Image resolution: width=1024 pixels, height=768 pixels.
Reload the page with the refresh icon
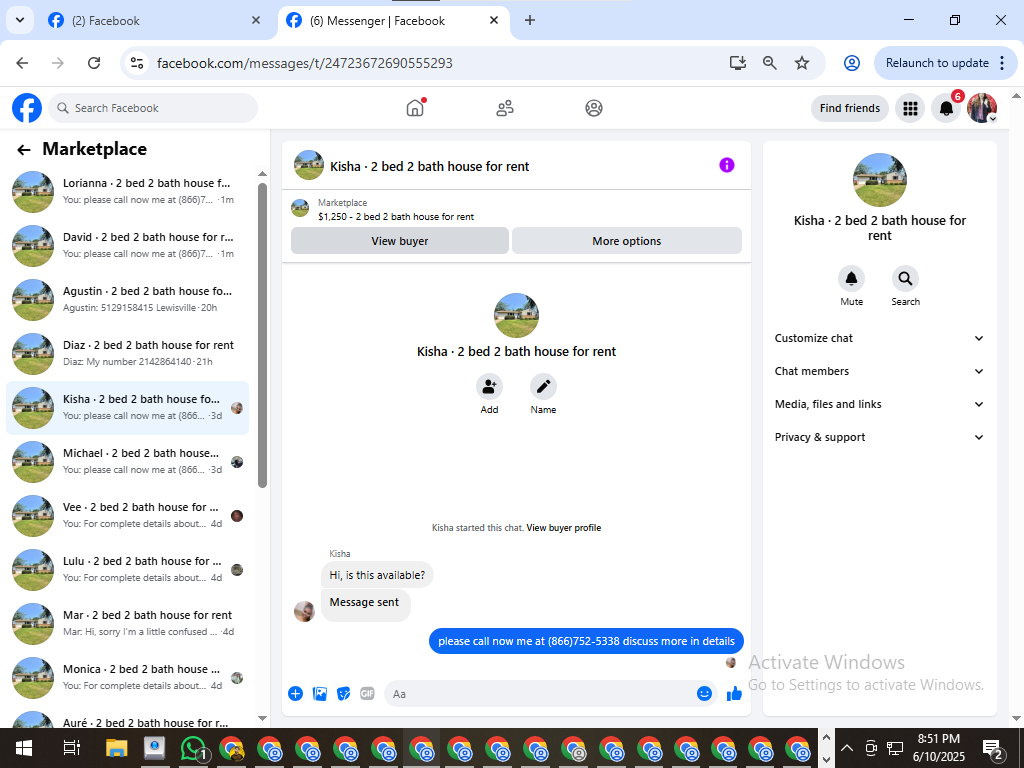pyautogui.click(x=94, y=63)
